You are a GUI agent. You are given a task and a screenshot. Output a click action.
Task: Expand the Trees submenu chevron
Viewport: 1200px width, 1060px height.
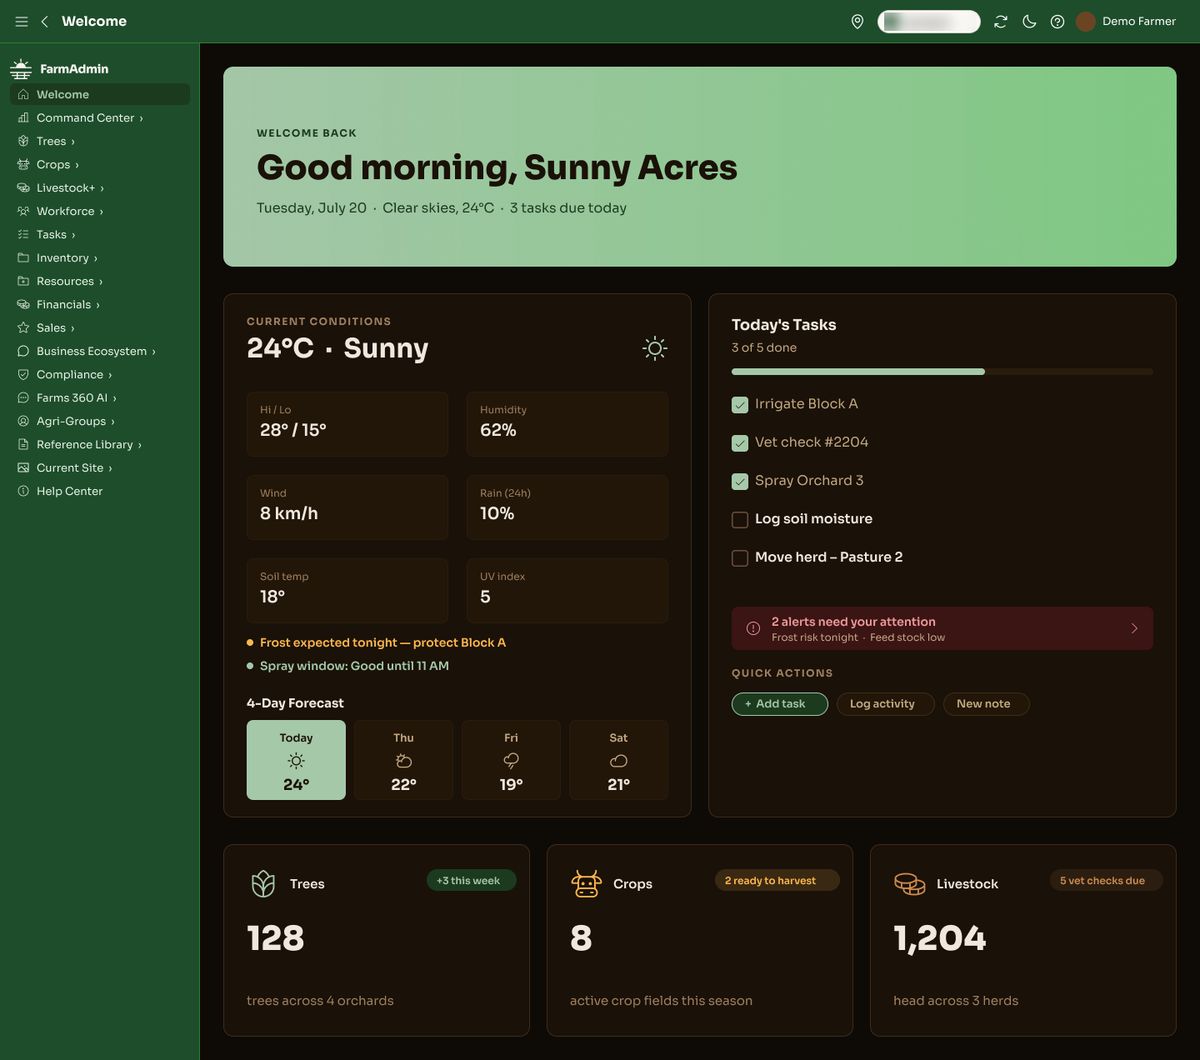[x=73, y=142]
